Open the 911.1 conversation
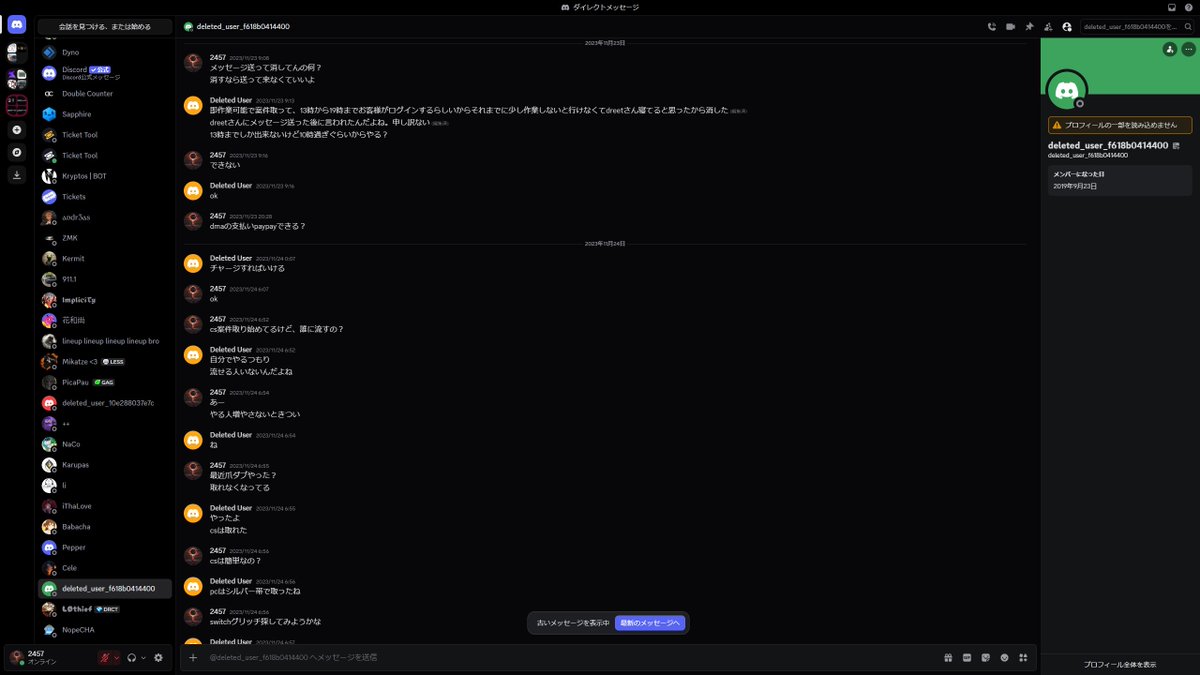The height and width of the screenshot is (675, 1200). [105, 279]
